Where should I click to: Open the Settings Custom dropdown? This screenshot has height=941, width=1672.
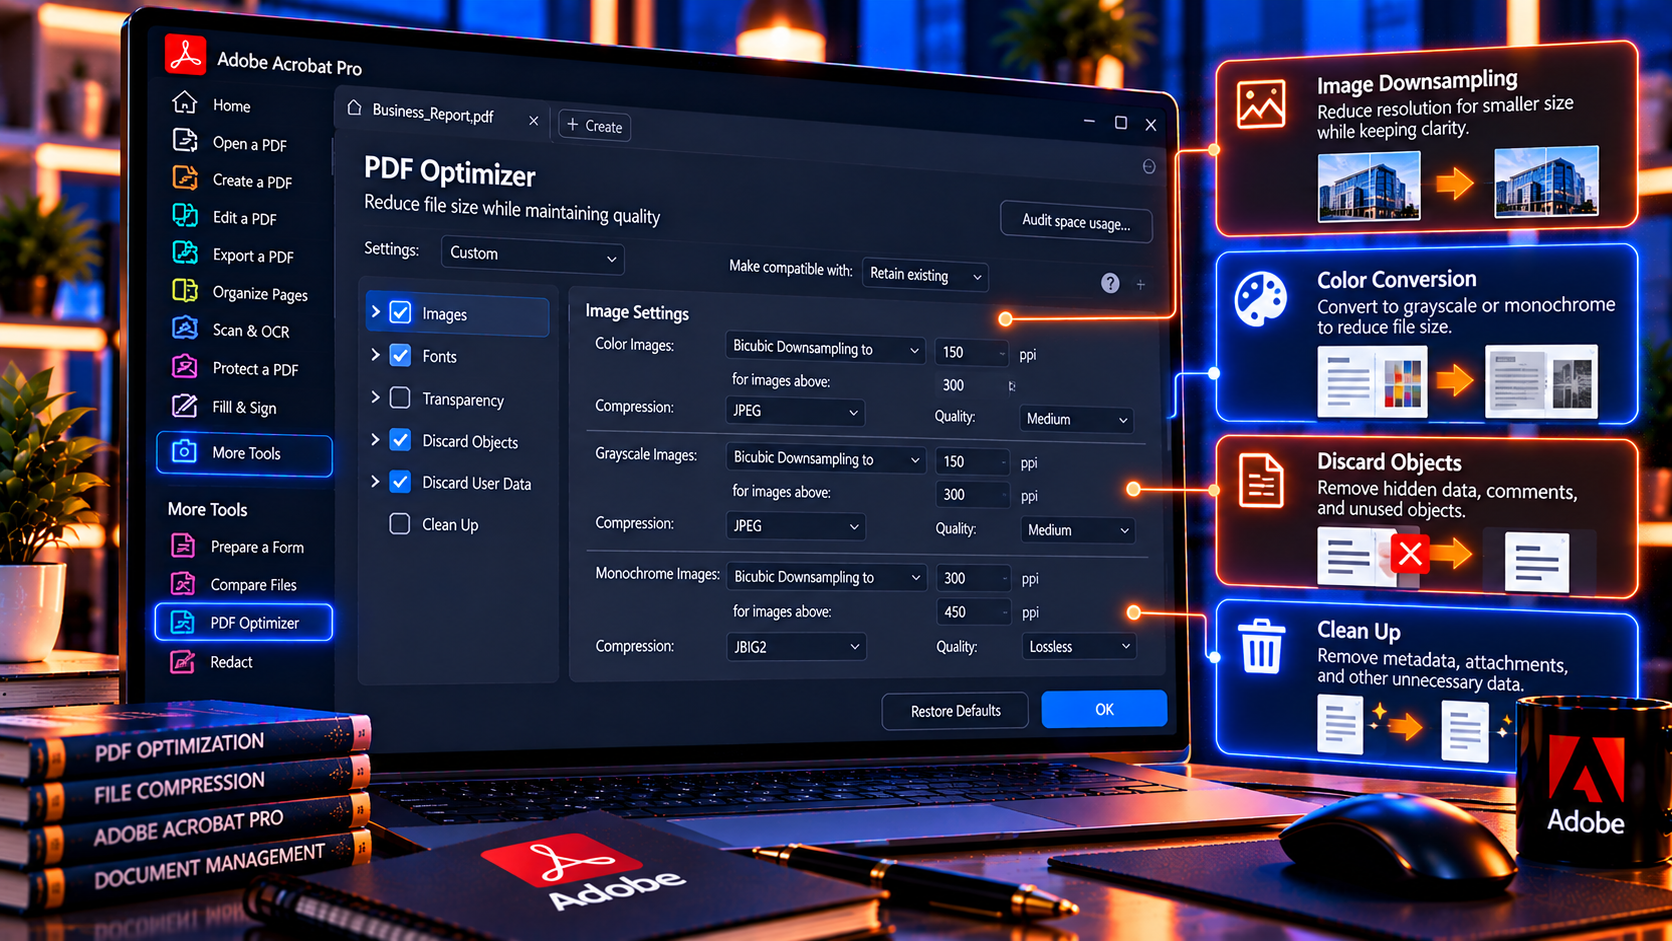[532, 255]
